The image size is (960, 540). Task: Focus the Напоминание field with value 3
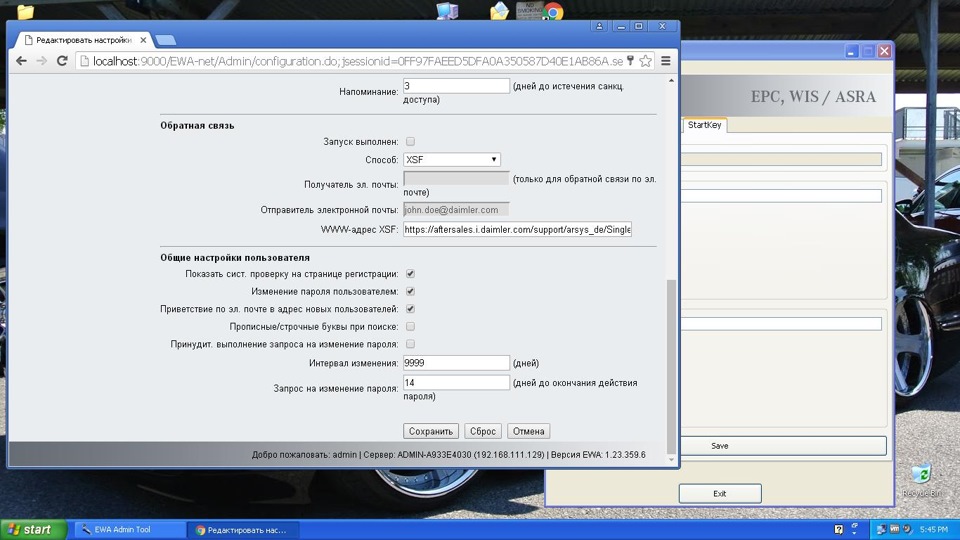click(x=456, y=86)
